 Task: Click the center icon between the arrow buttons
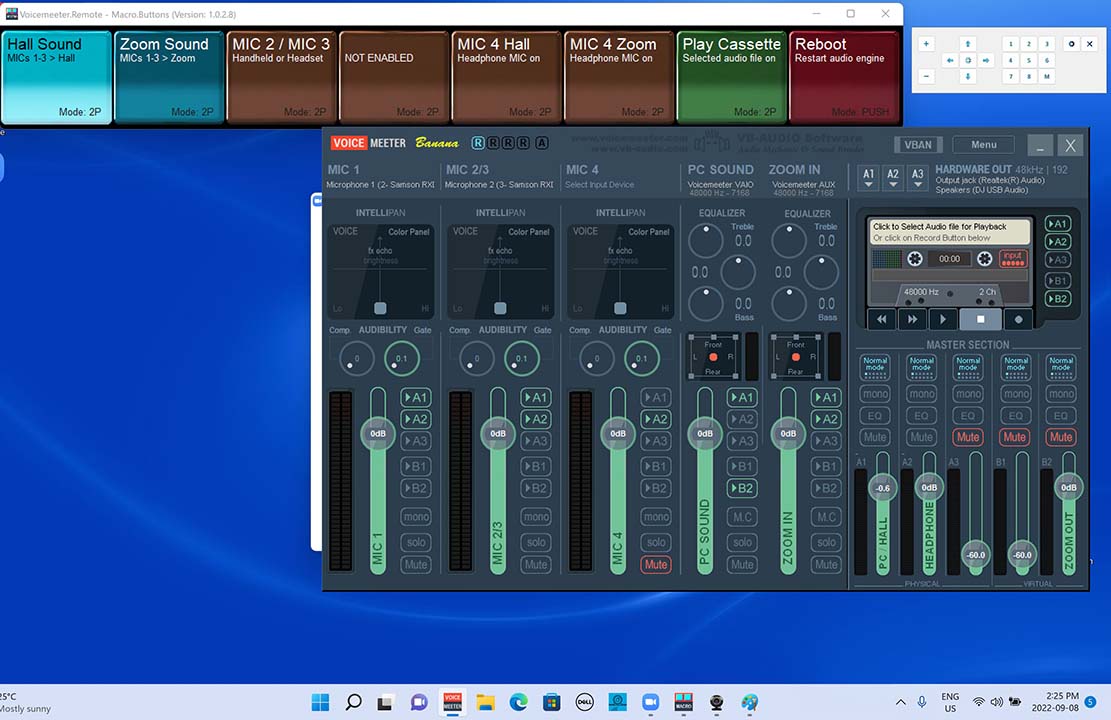pos(968,60)
